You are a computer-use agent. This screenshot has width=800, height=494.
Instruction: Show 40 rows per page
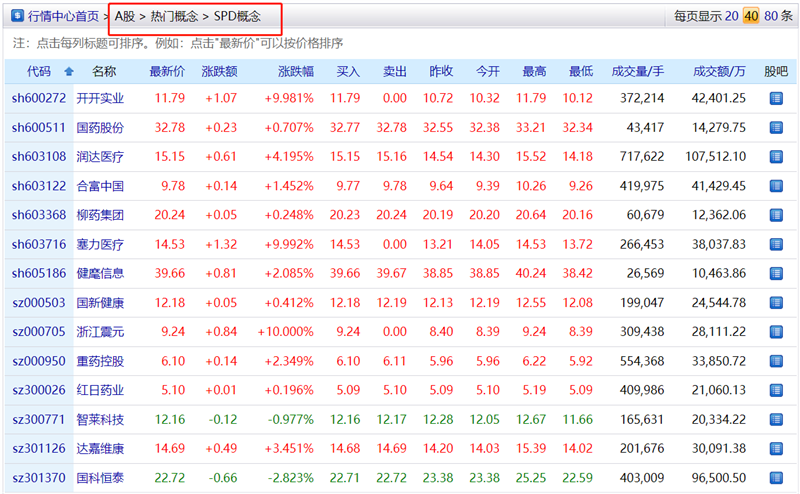pyautogui.click(x=751, y=16)
